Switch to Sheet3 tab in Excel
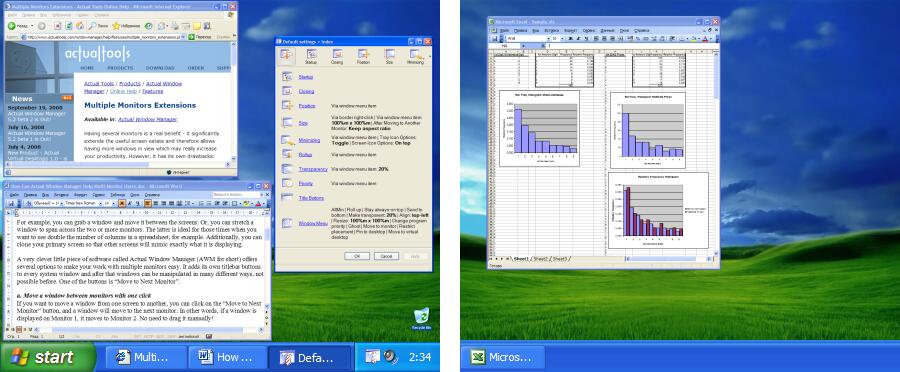The image size is (900, 372). coord(560,259)
